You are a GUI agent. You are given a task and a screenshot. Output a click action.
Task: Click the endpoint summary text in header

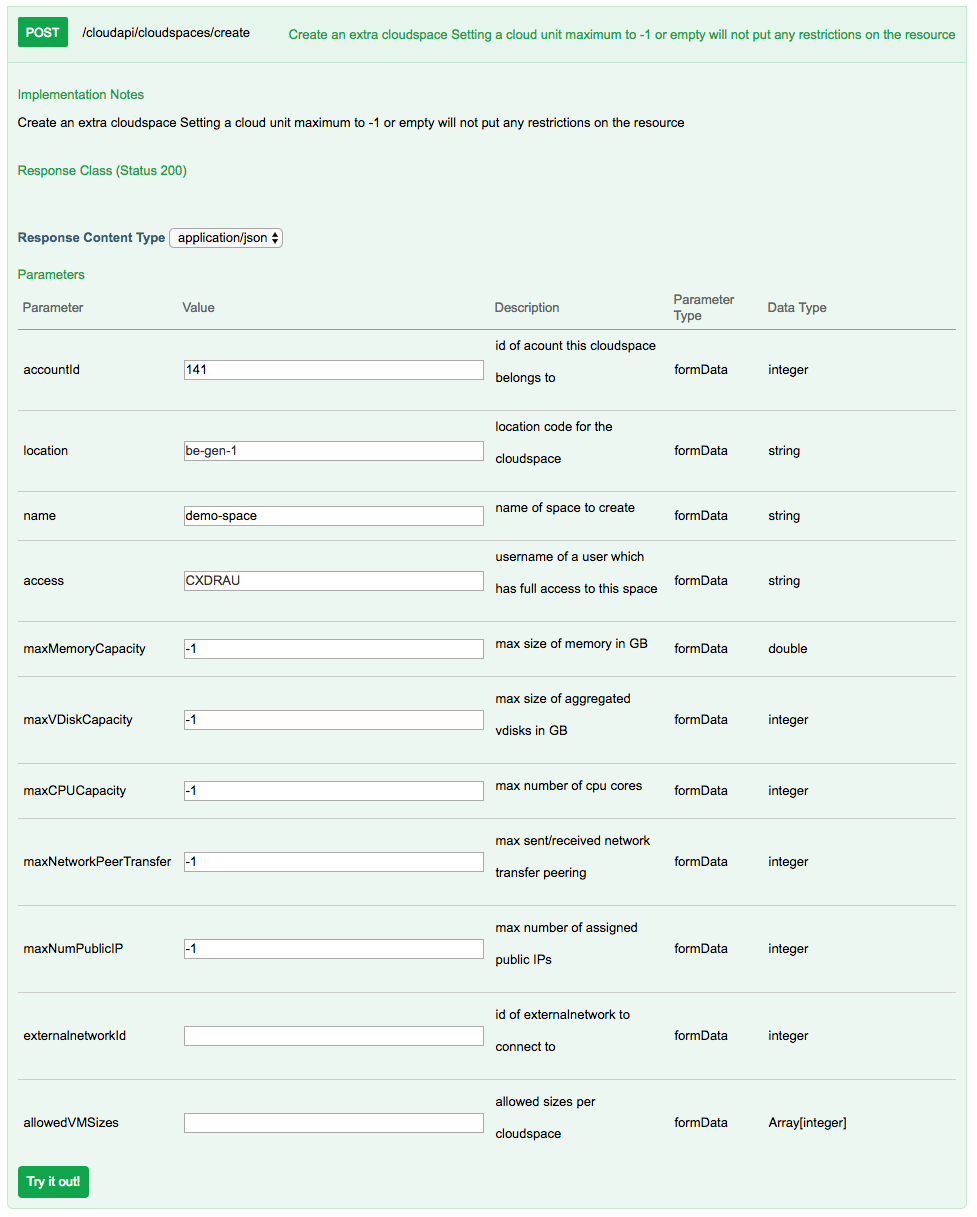pos(621,35)
